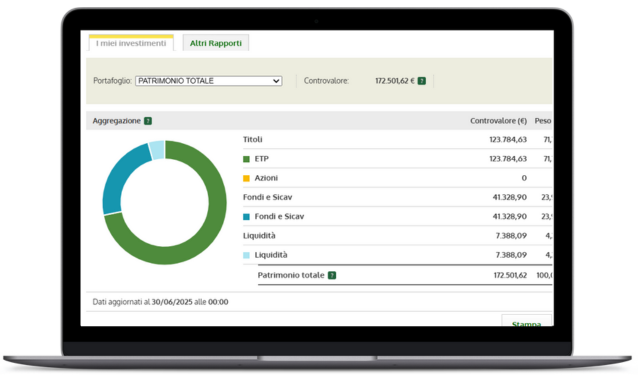Click the 172.501,62 € value in header bar
Viewport: 638px width, 386px height.
click(x=395, y=81)
